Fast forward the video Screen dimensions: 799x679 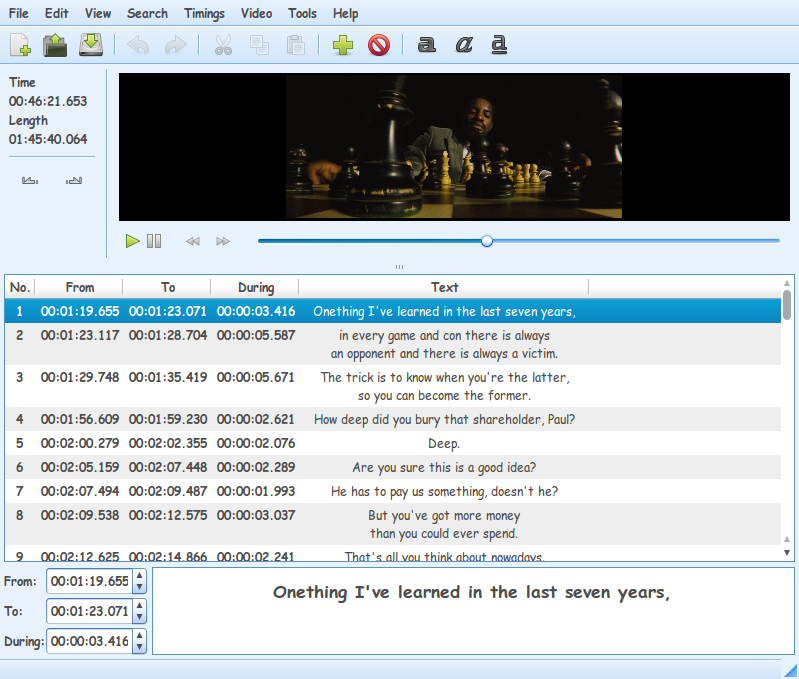[x=223, y=241]
